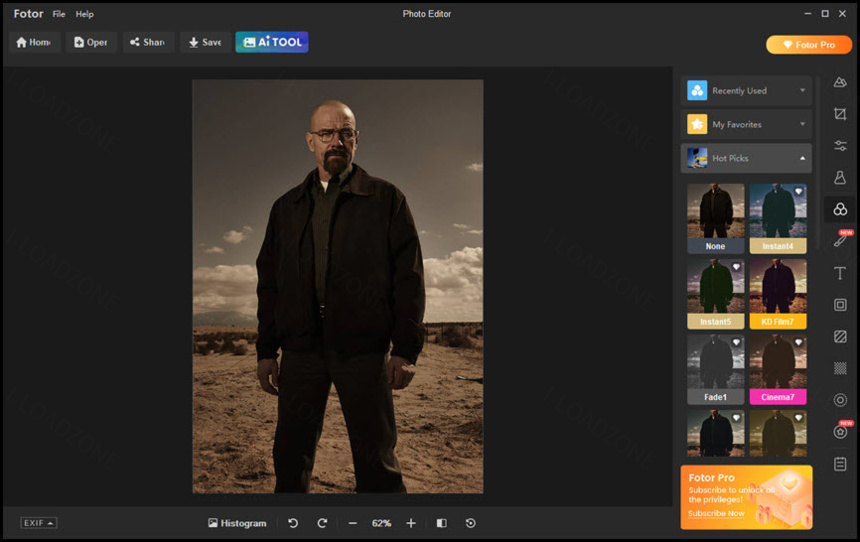
Task: Go to Home
Action: [34, 42]
